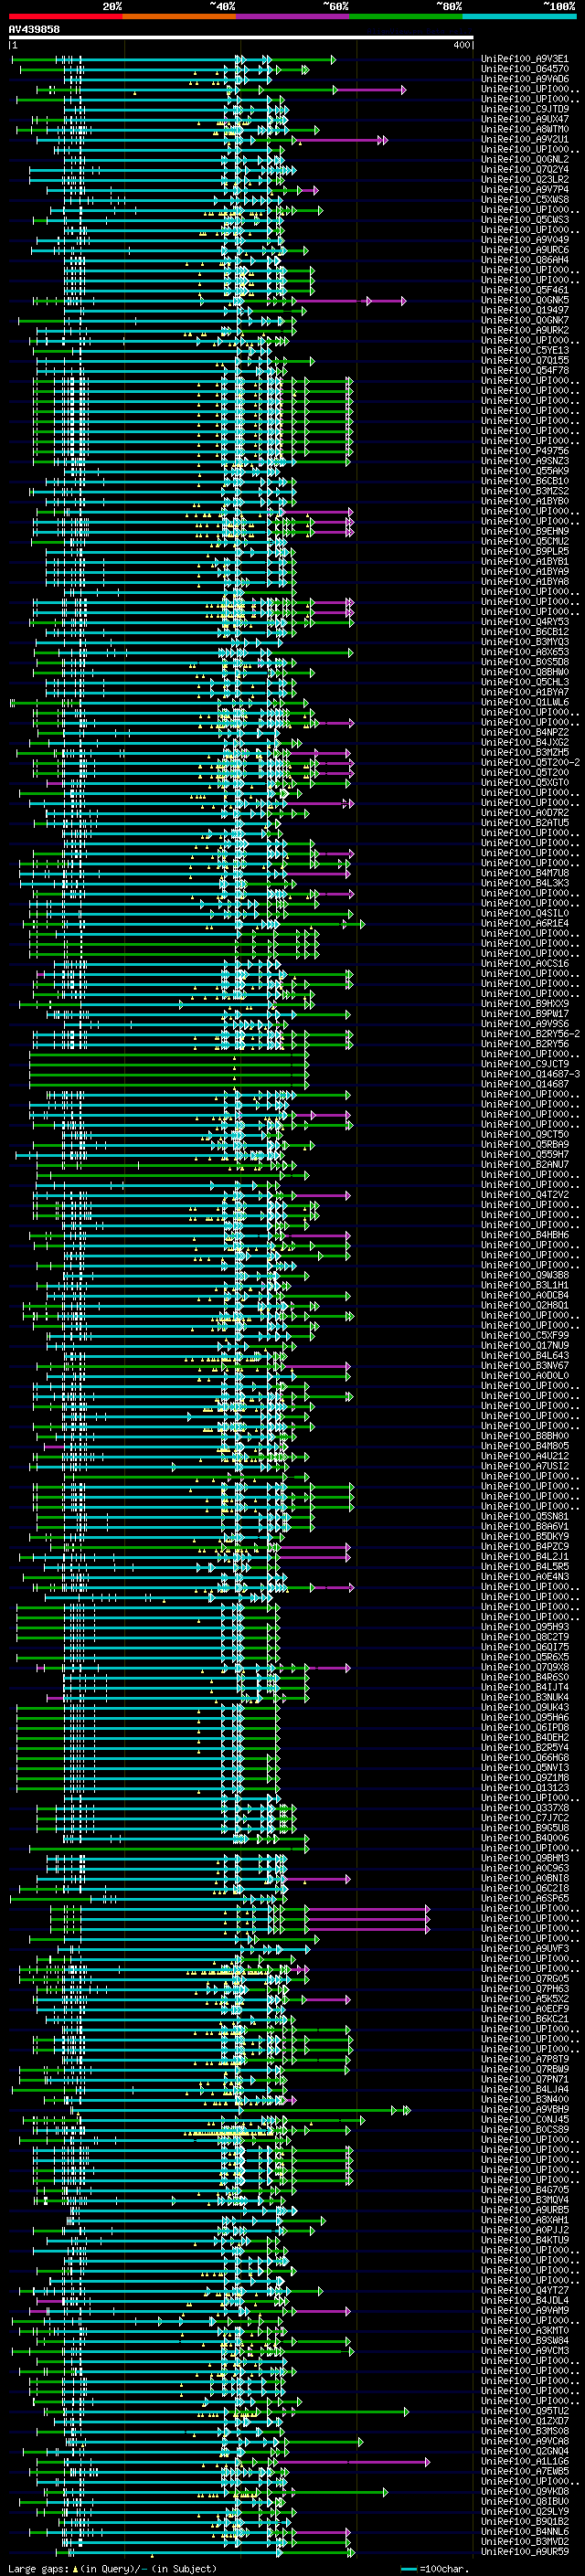Click label UniRef100_B2RY56-2

pyautogui.click(x=530, y=1034)
